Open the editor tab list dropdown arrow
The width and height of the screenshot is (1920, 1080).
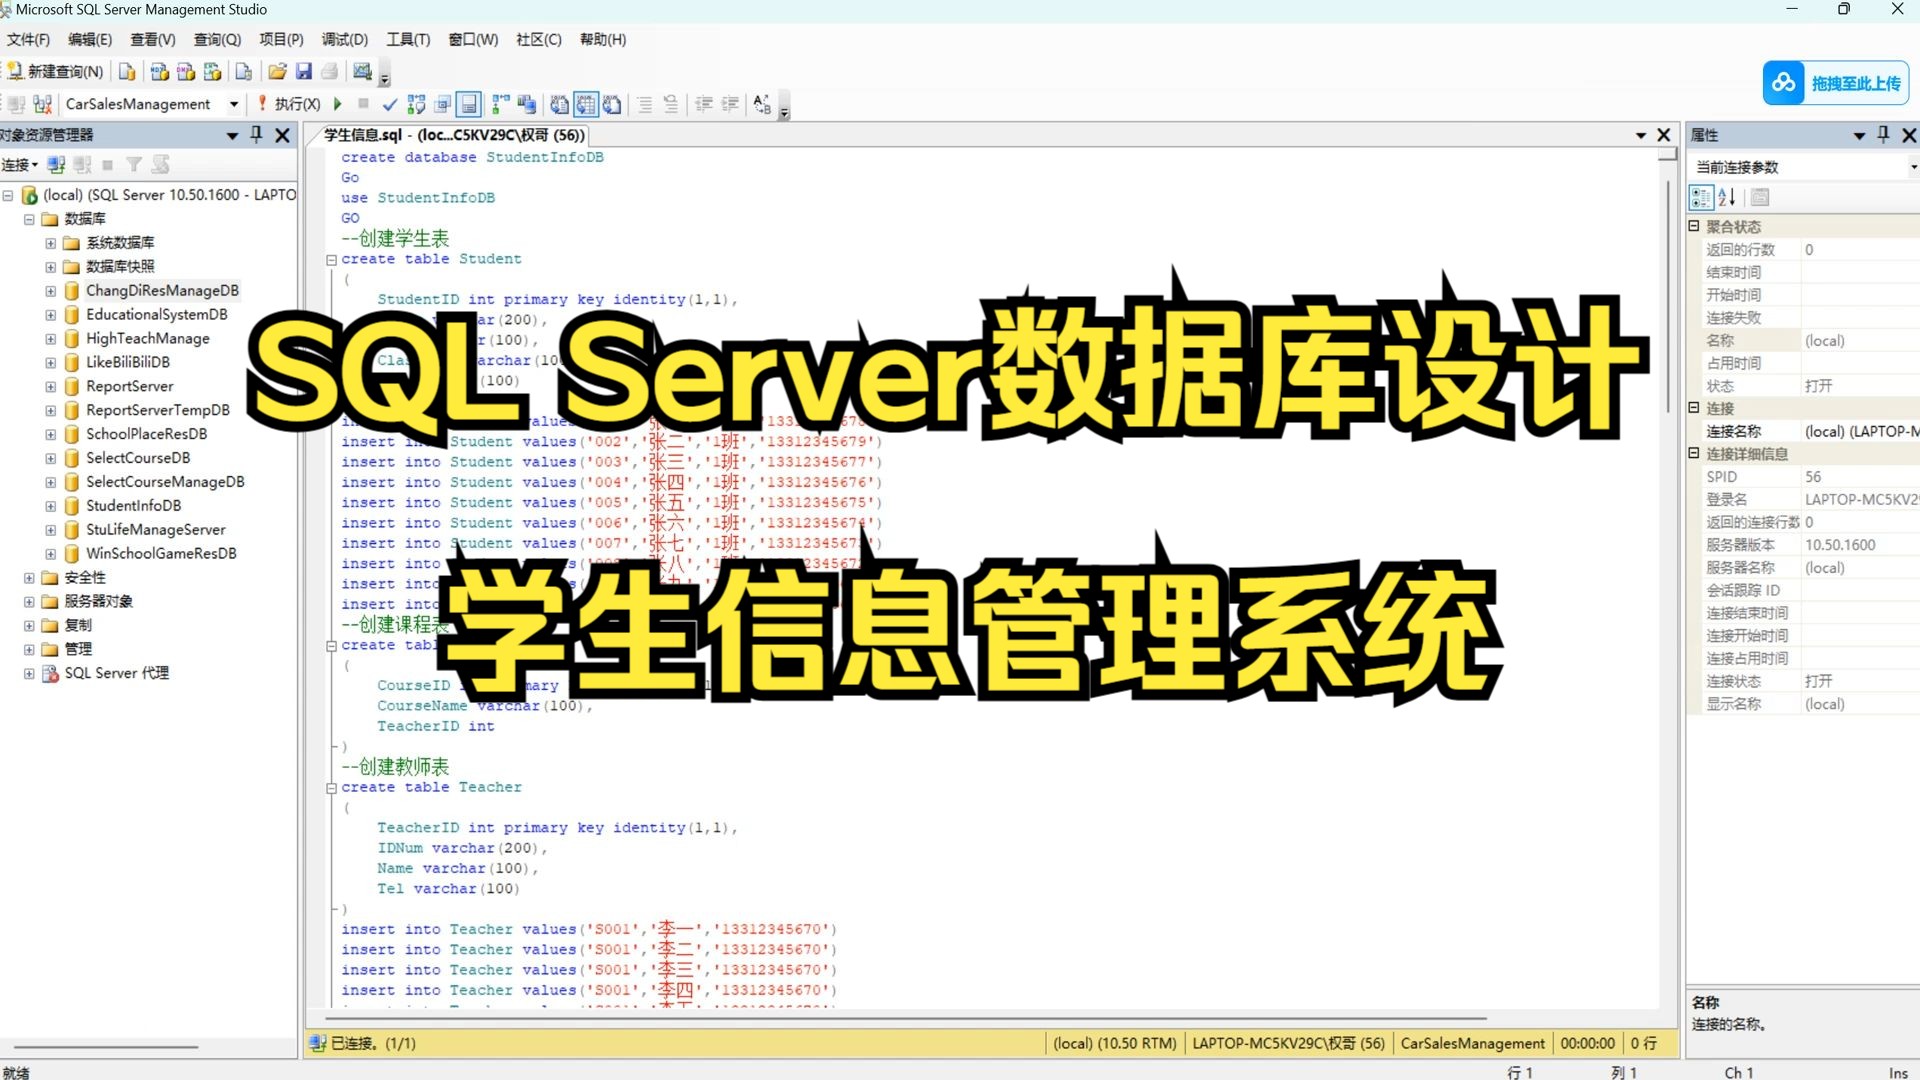pyautogui.click(x=1641, y=135)
